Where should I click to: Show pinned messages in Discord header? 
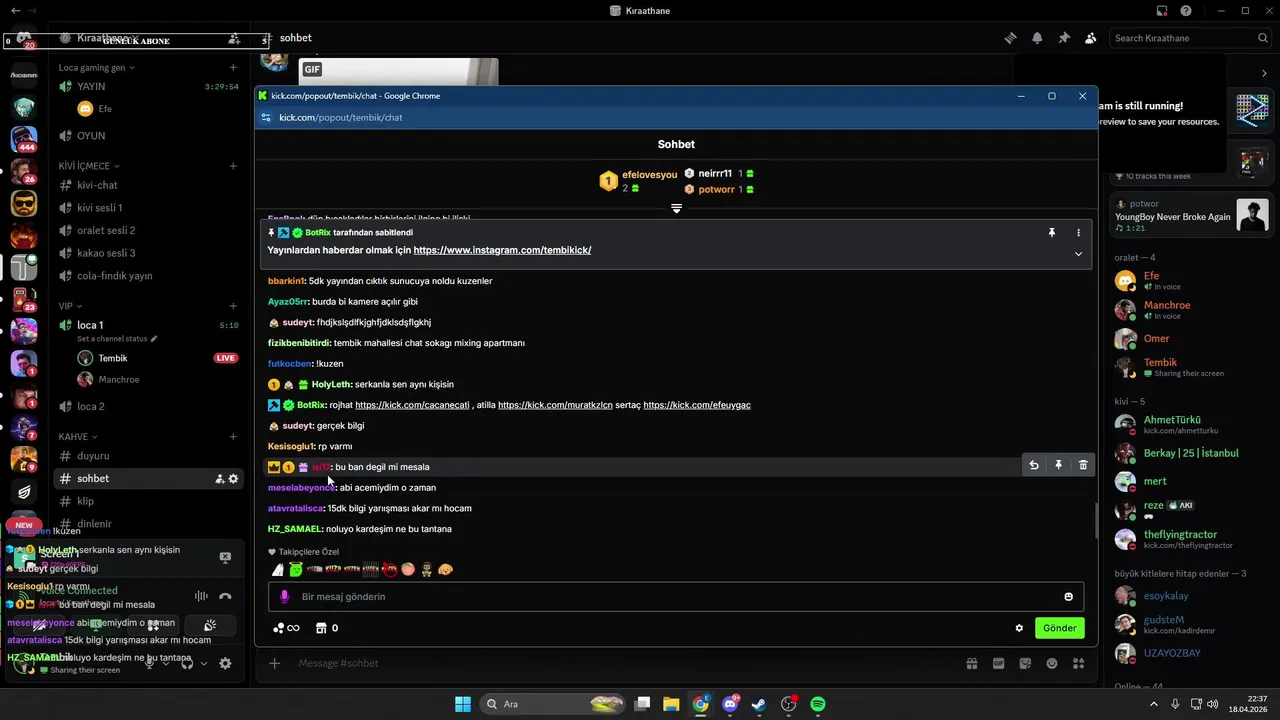click(1064, 38)
